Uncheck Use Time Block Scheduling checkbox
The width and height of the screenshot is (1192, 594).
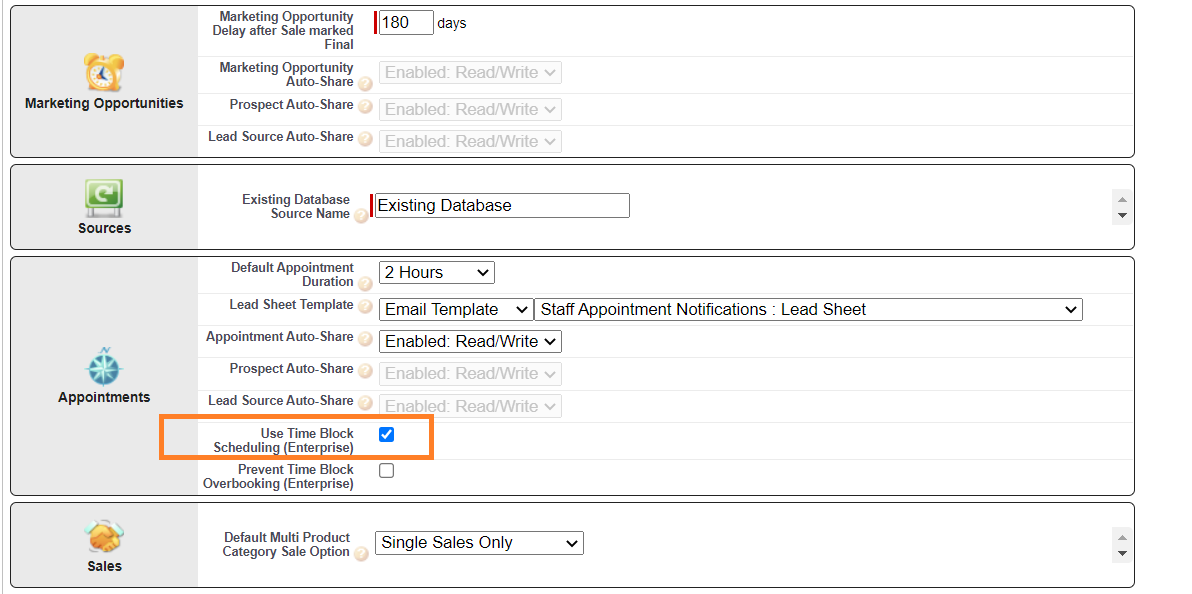(x=386, y=434)
